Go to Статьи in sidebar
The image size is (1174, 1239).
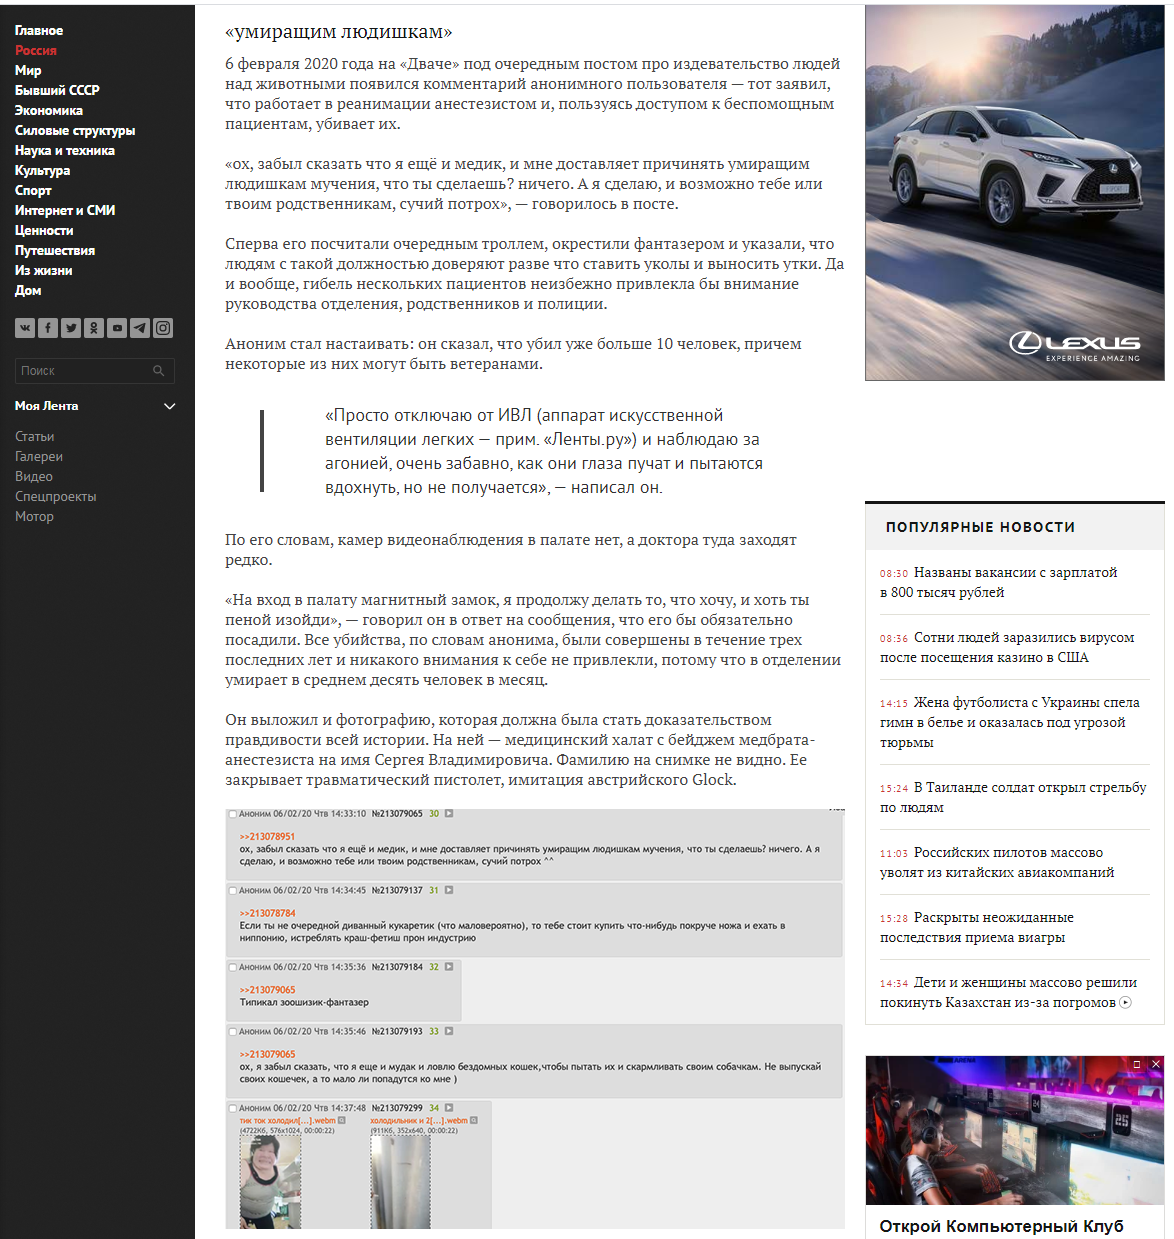pos(35,437)
